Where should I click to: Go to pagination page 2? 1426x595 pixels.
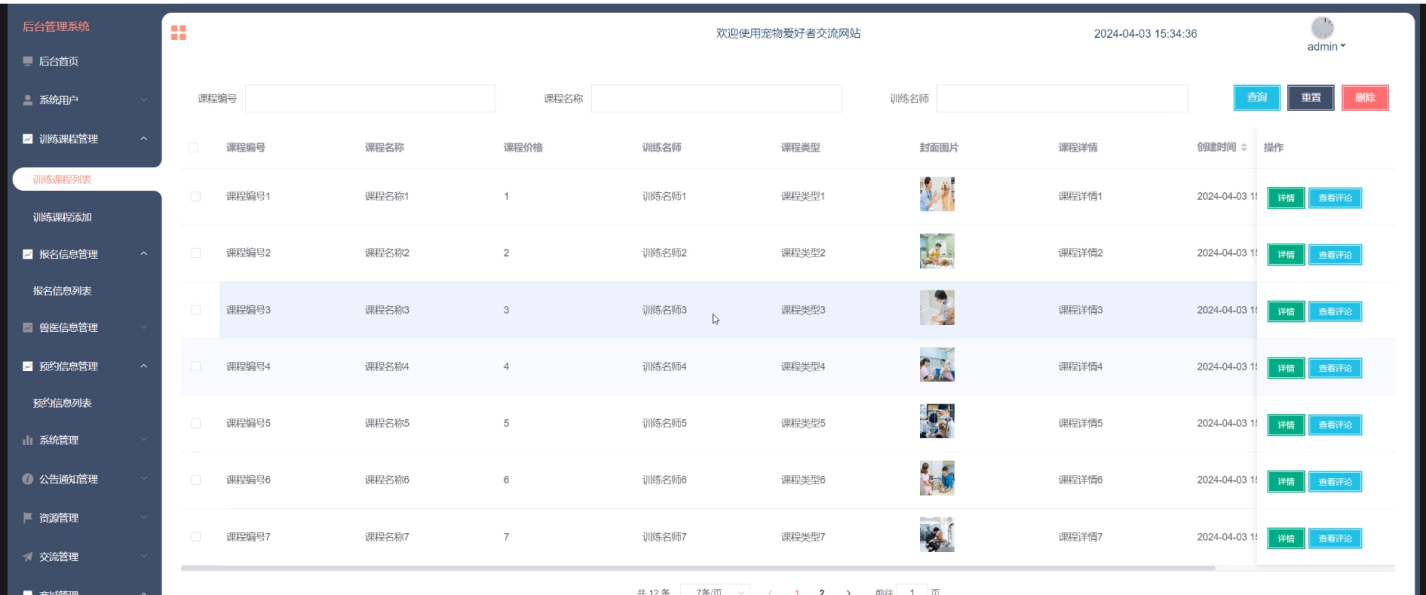tap(822, 591)
